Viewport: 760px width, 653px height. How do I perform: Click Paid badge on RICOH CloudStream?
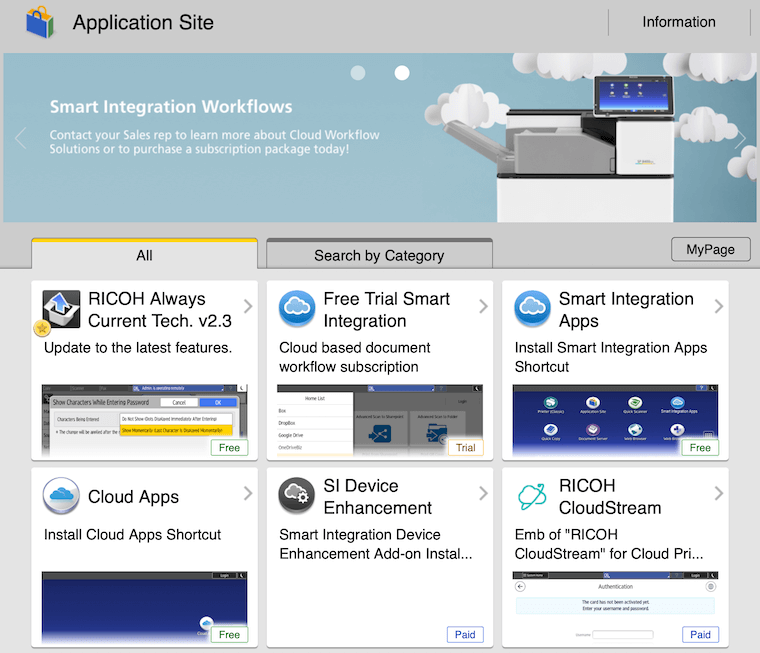[x=700, y=635]
